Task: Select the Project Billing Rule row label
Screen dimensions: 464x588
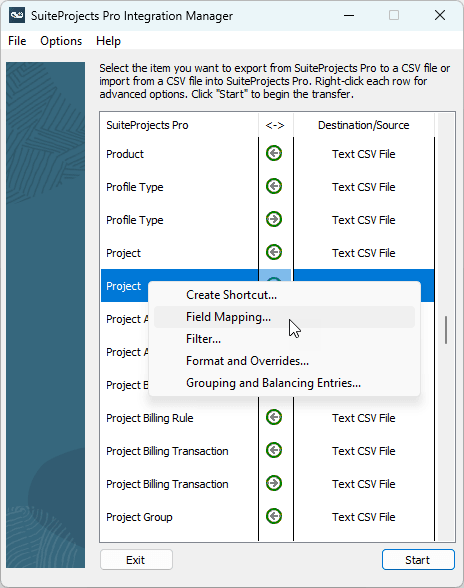Action: [x=150, y=418]
